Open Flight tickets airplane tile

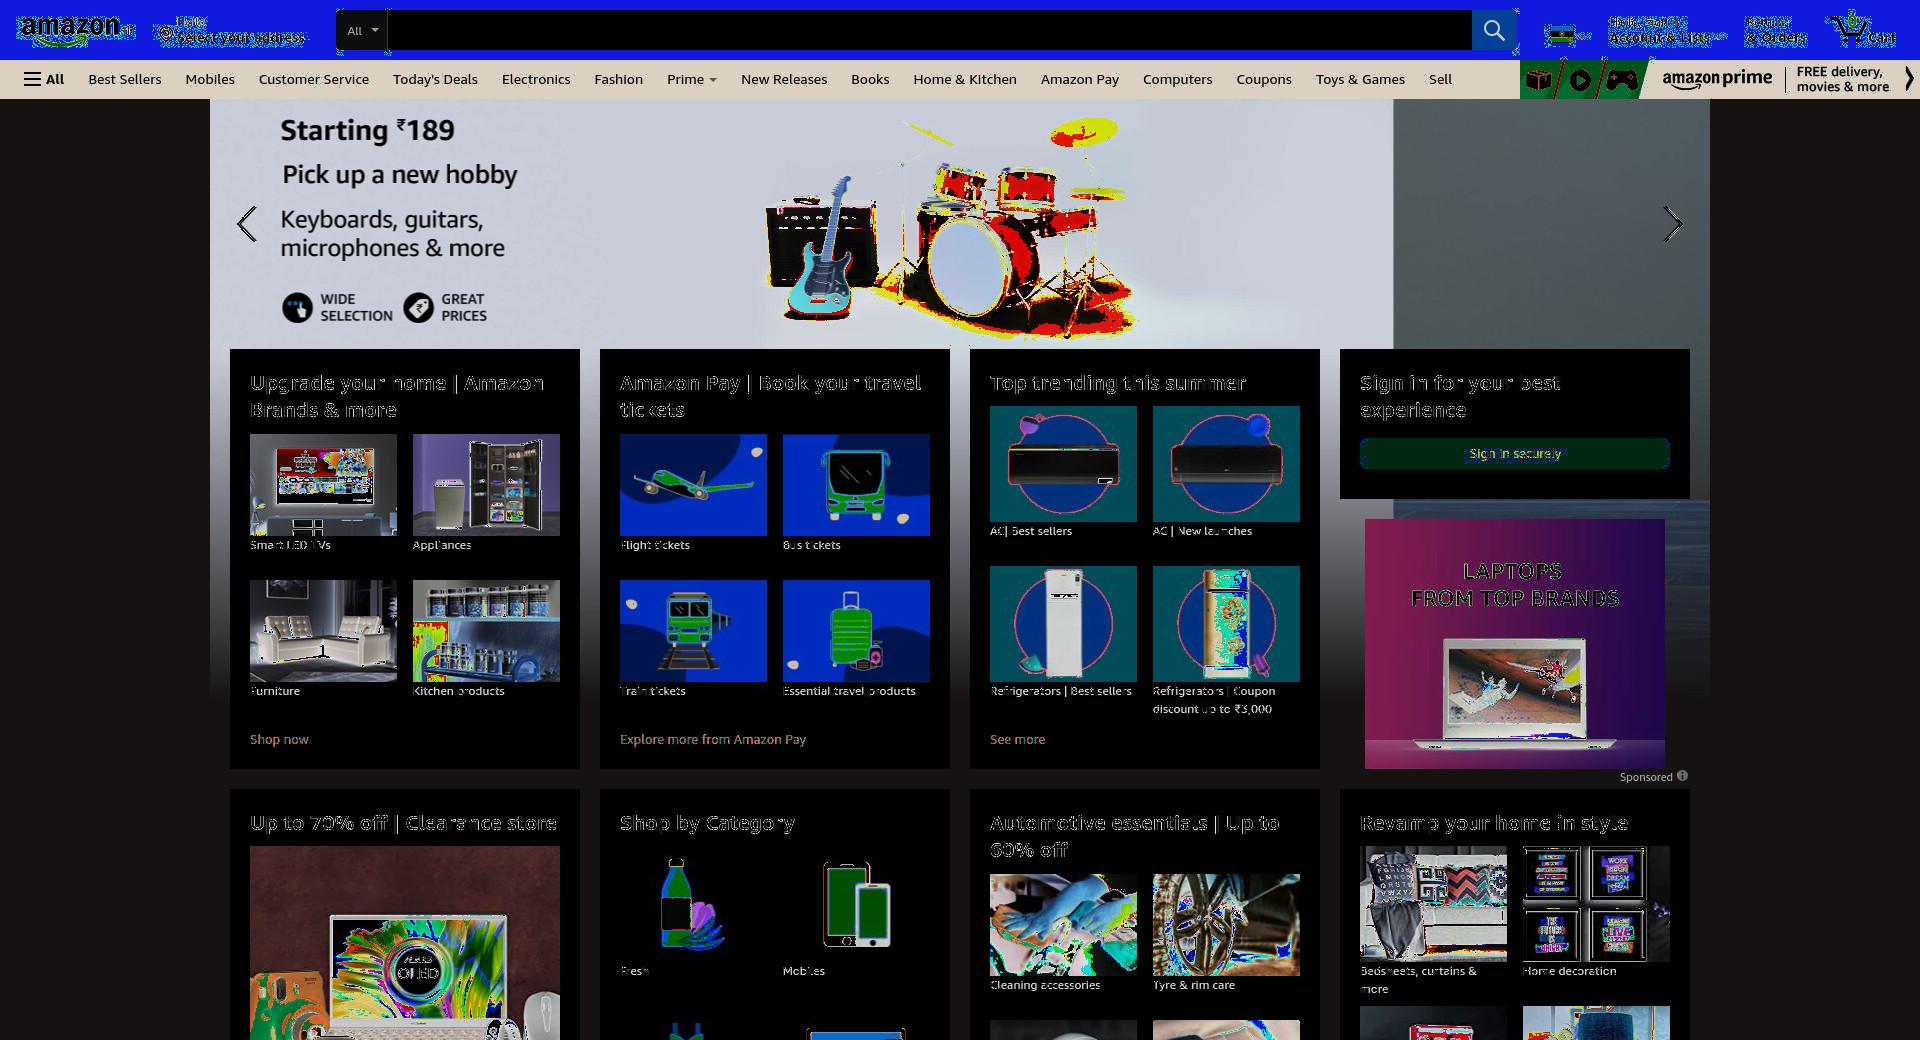click(x=693, y=485)
